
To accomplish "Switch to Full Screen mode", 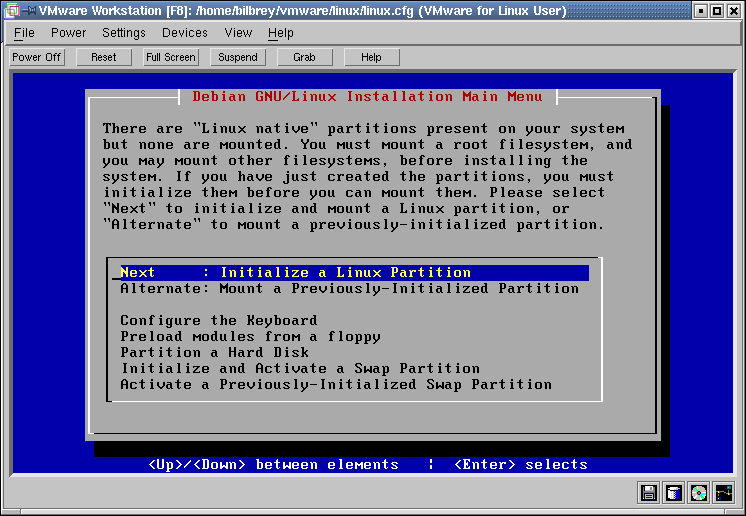I will [x=170, y=57].
